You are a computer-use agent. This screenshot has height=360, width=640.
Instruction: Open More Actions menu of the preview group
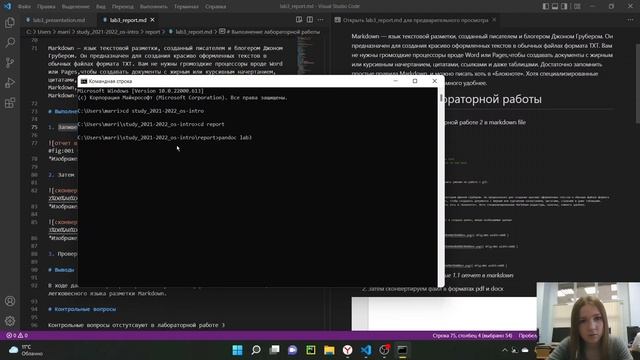pos(631,20)
